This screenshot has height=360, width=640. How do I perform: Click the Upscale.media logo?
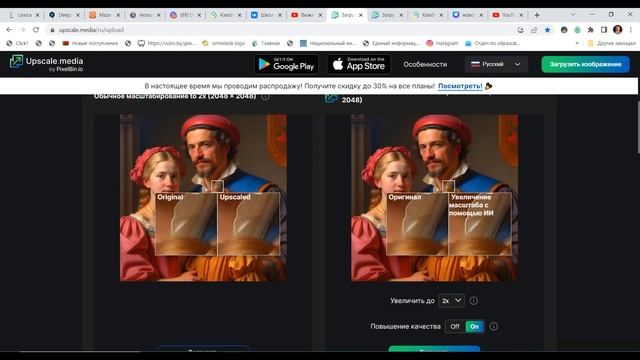coord(46,64)
